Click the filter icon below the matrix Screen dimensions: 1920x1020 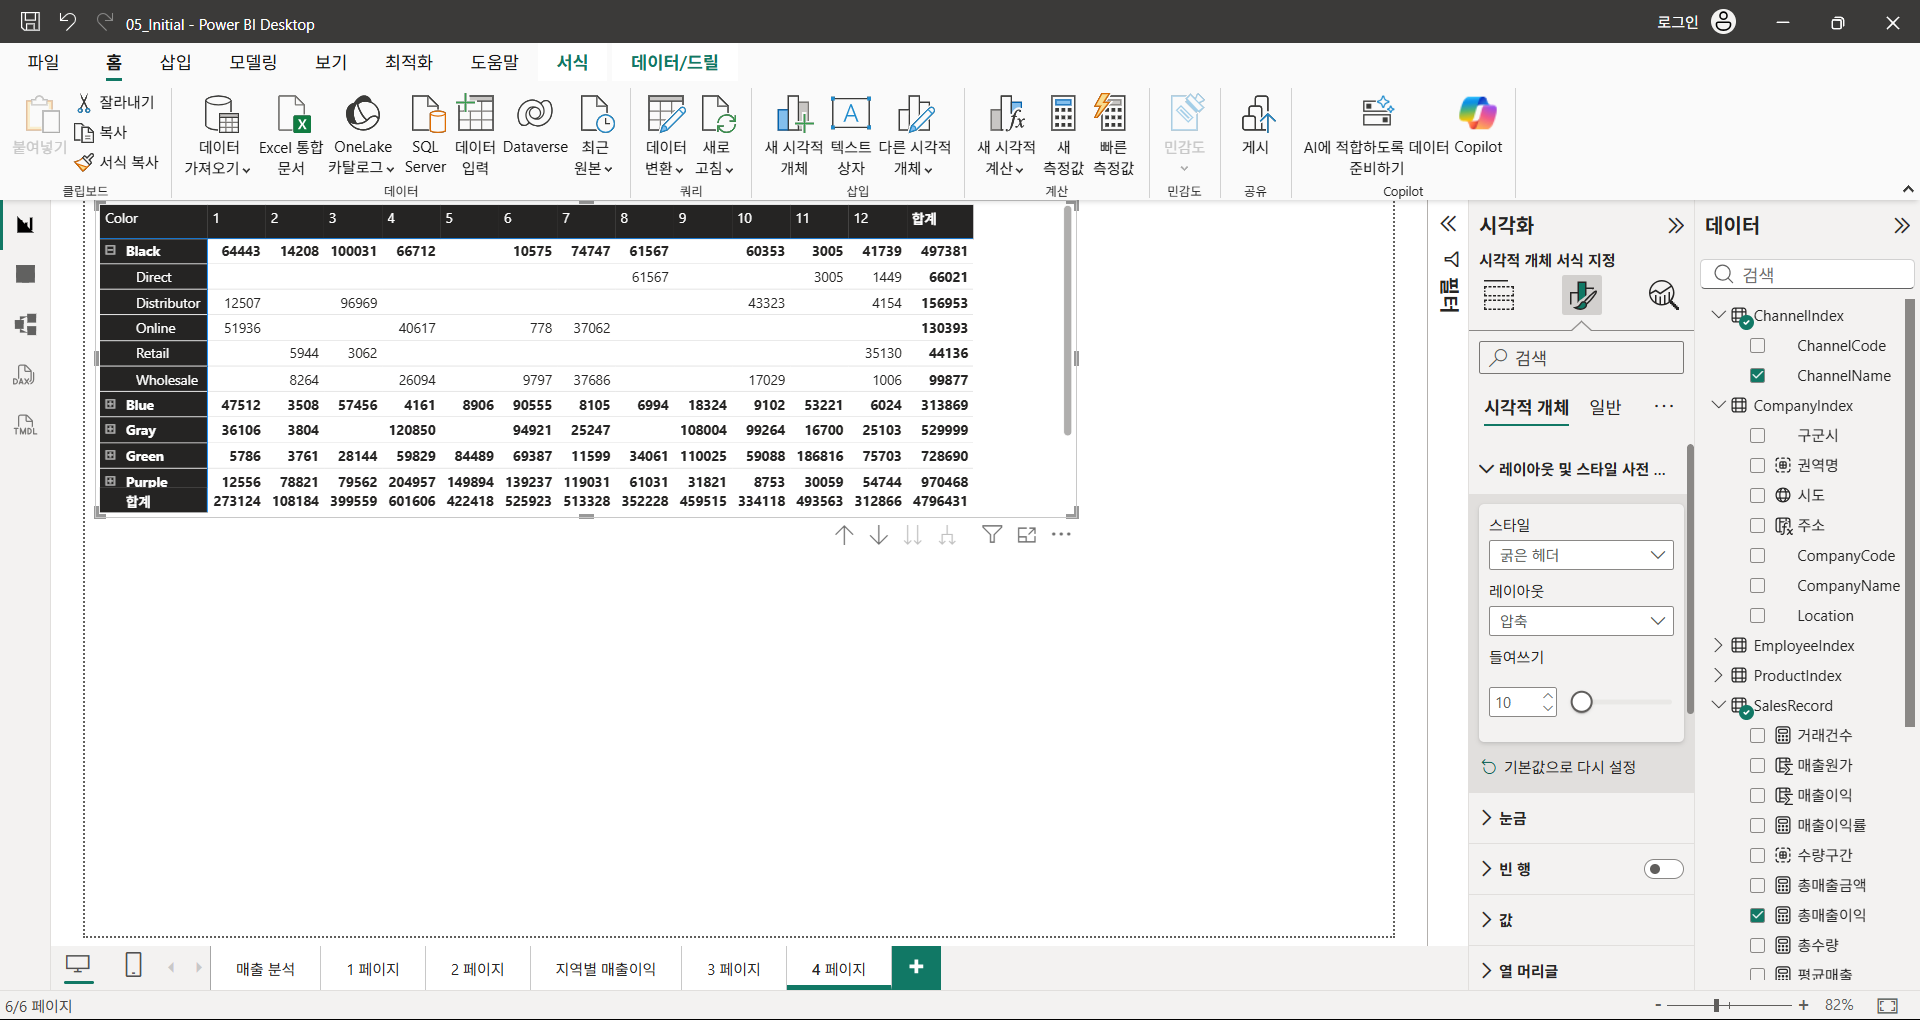(992, 535)
